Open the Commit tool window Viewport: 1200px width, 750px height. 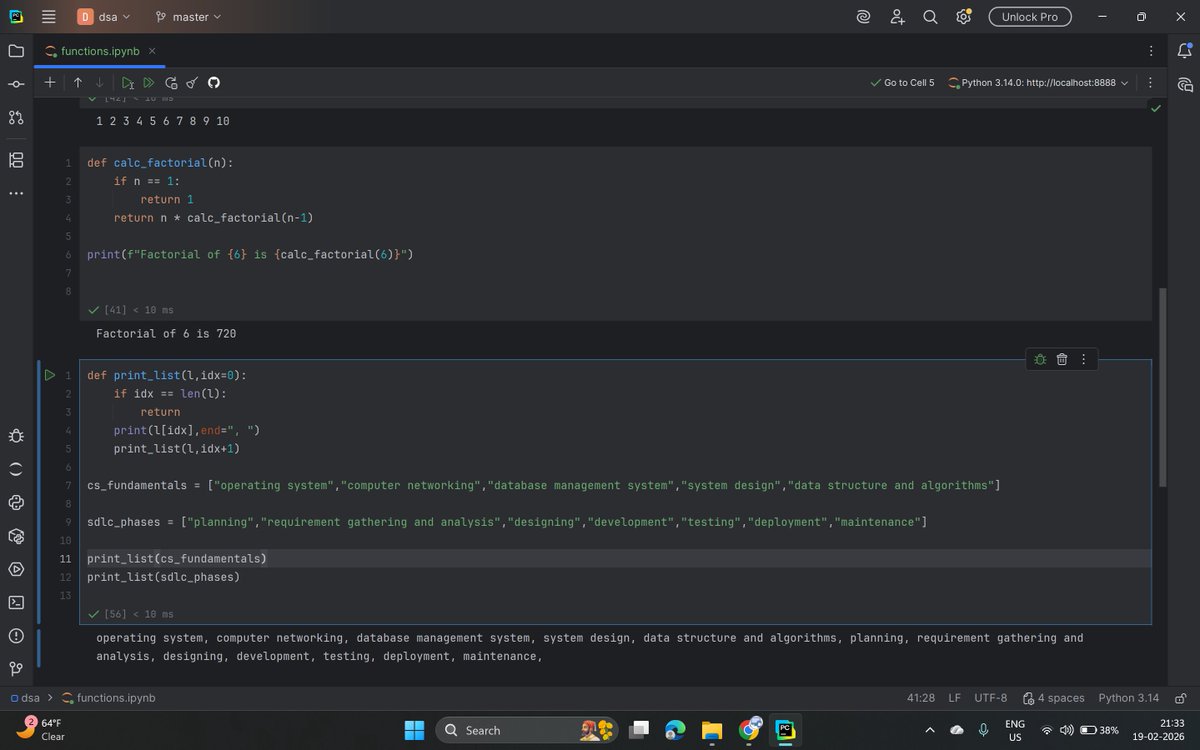[x=15, y=84]
